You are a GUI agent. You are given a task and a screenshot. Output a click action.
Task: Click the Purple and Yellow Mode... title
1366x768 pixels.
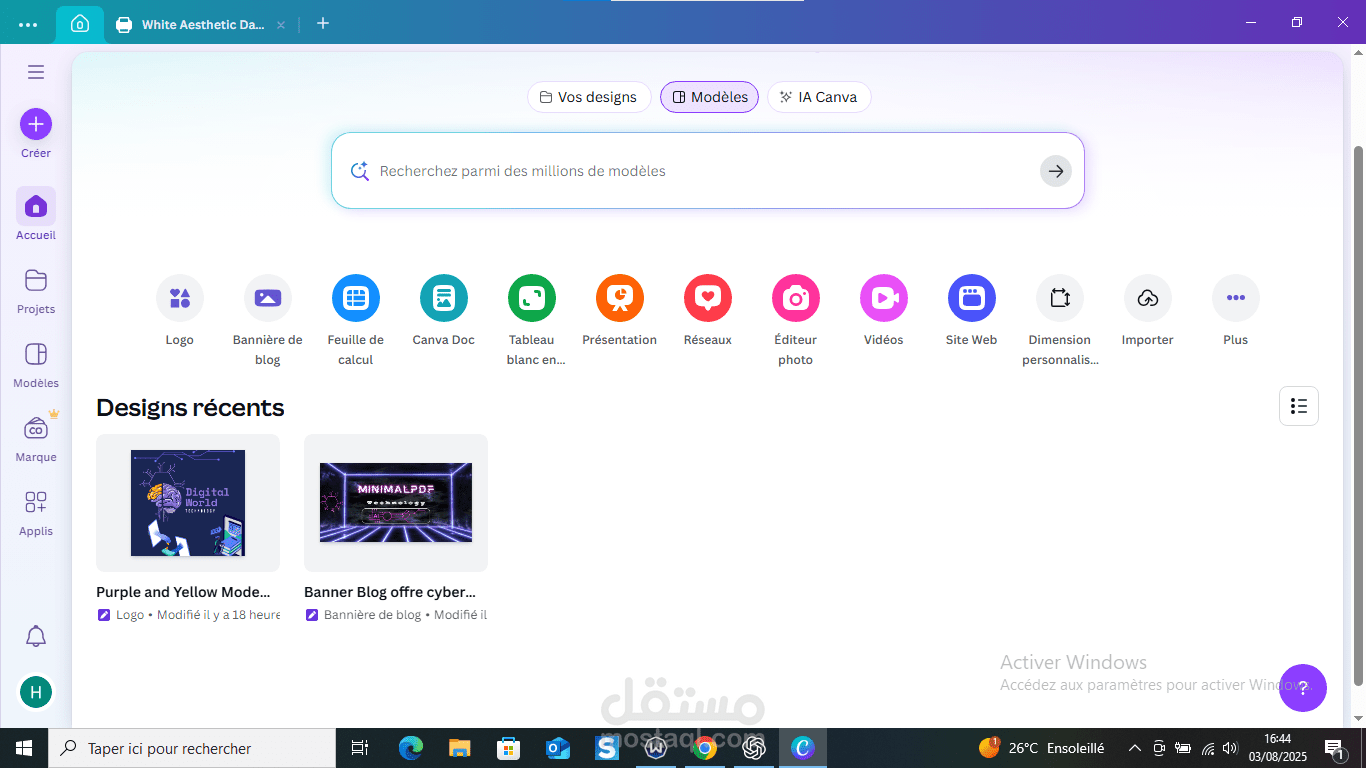183,592
